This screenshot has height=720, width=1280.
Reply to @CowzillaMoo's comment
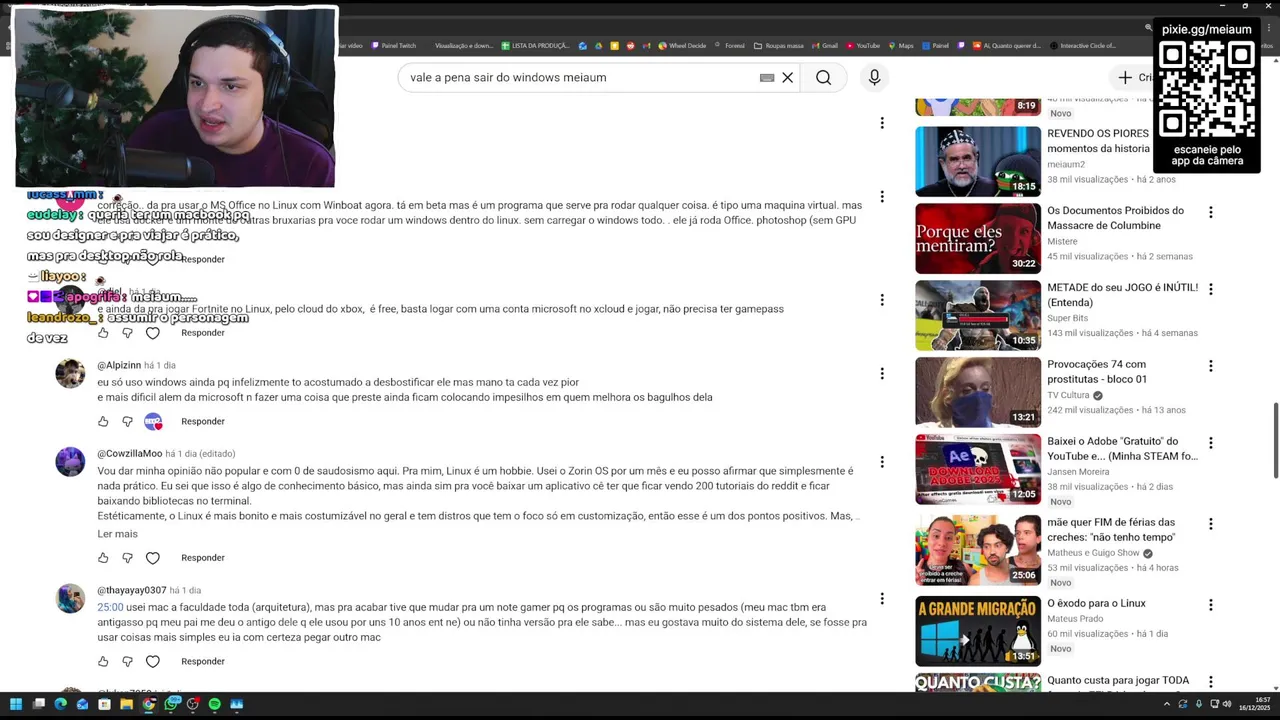pos(203,558)
